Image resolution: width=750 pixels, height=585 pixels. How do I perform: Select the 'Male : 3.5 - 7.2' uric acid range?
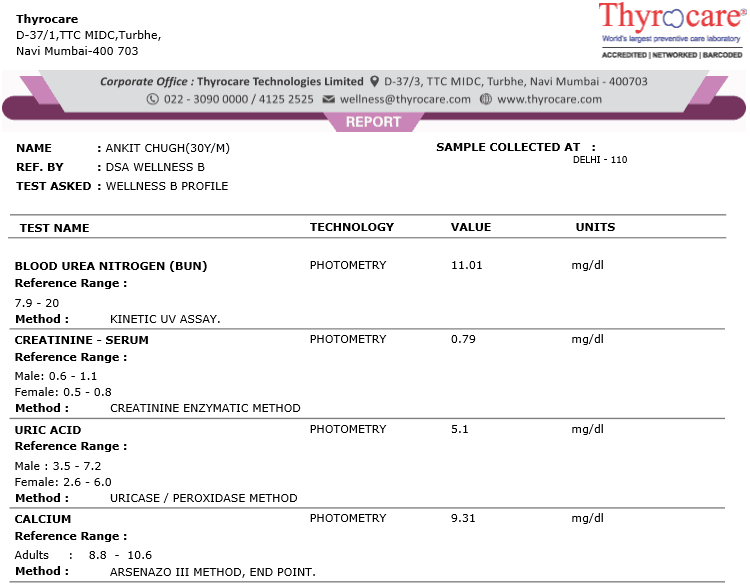point(58,466)
